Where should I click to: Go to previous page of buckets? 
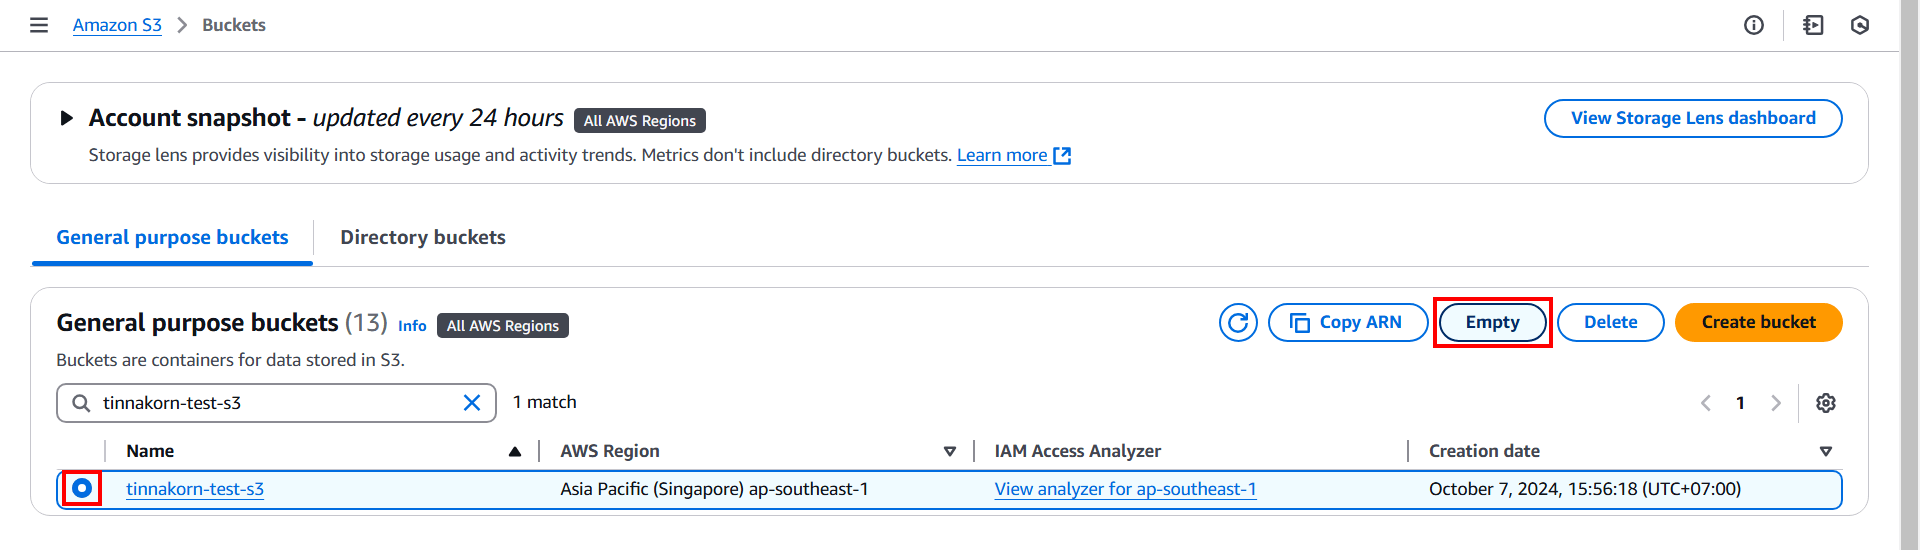[x=1706, y=403]
